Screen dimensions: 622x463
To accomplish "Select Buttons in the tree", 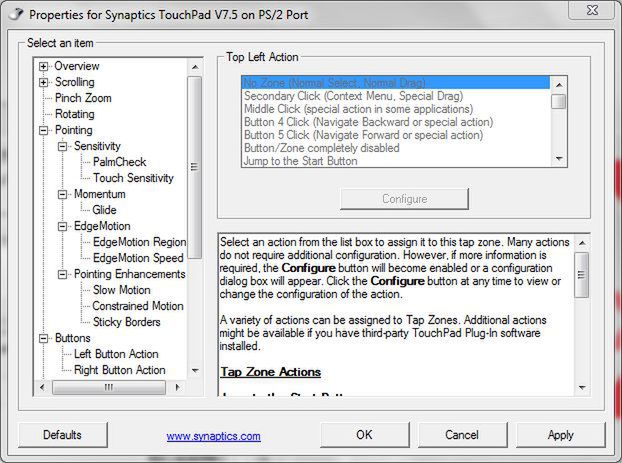I will [x=73, y=338].
